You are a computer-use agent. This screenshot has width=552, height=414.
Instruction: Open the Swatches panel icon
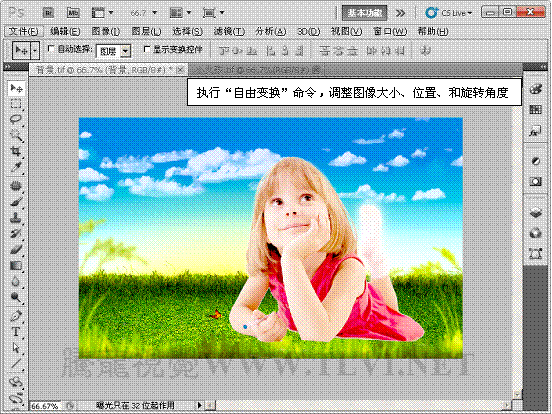coord(535,110)
